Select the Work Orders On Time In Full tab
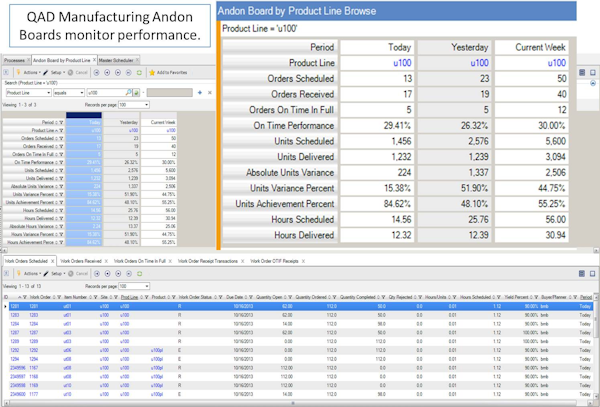 click(x=140, y=261)
